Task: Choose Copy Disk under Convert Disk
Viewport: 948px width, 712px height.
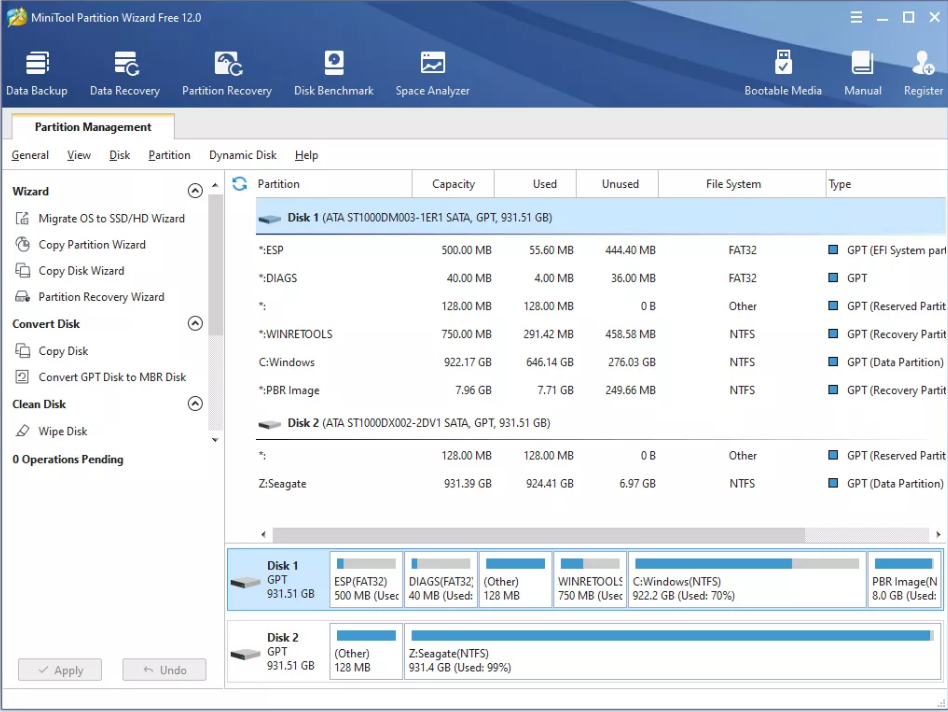Action: click(52, 351)
